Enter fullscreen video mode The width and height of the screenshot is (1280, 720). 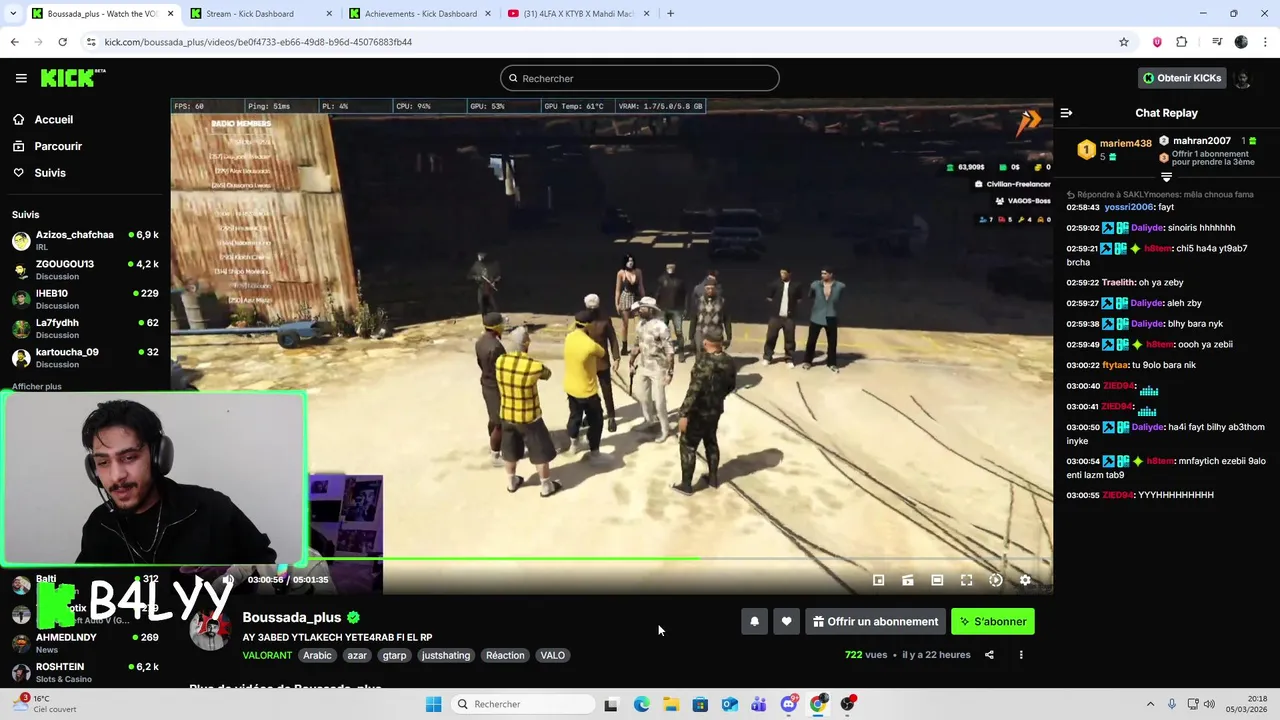(966, 580)
